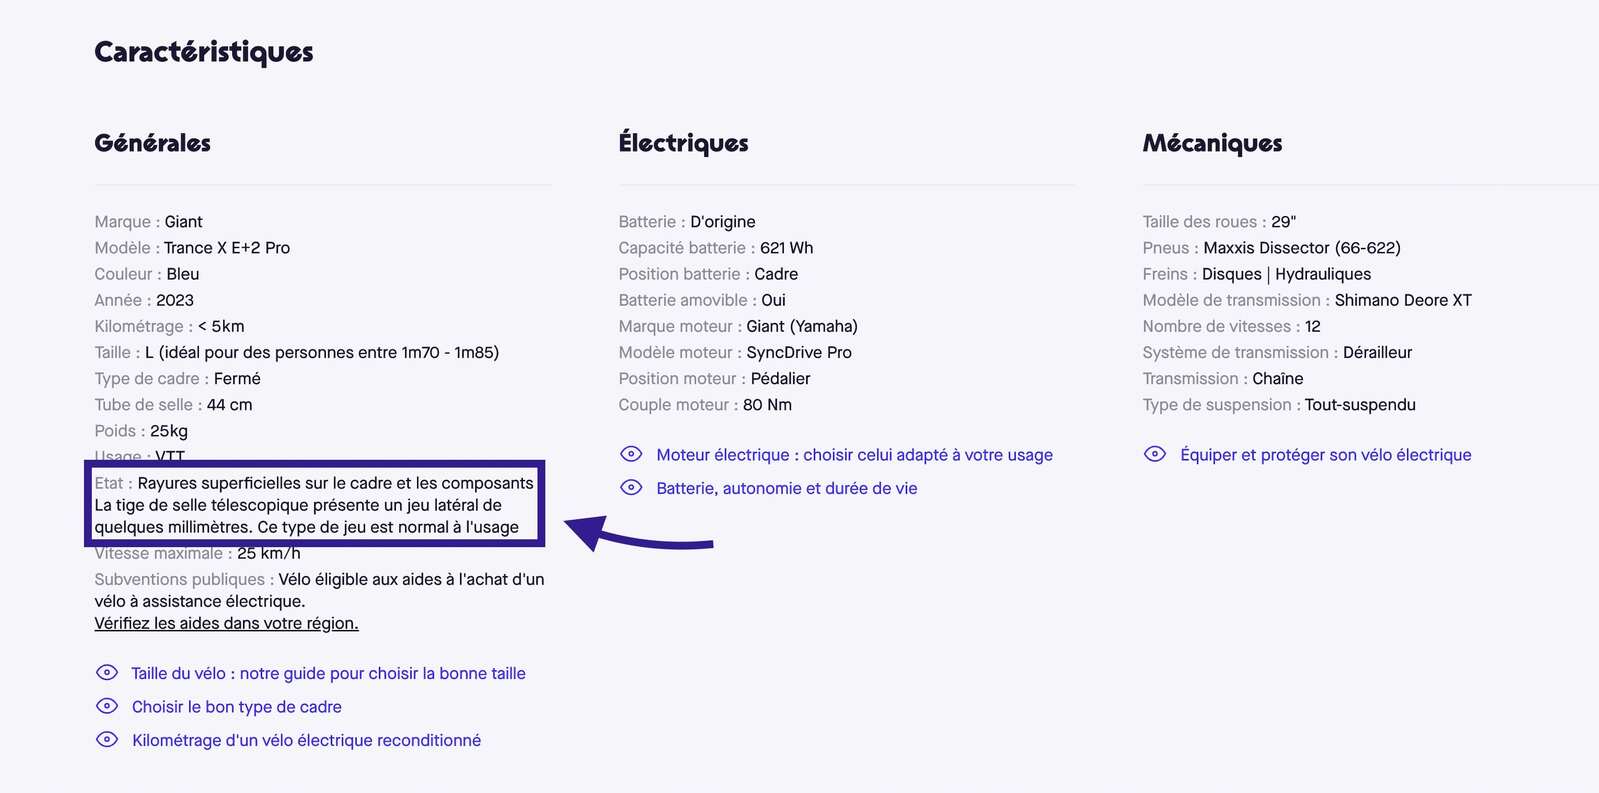Click the 'Shimano Deore XT' transmission value
This screenshot has width=1599, height=793.
[1403, 300]
